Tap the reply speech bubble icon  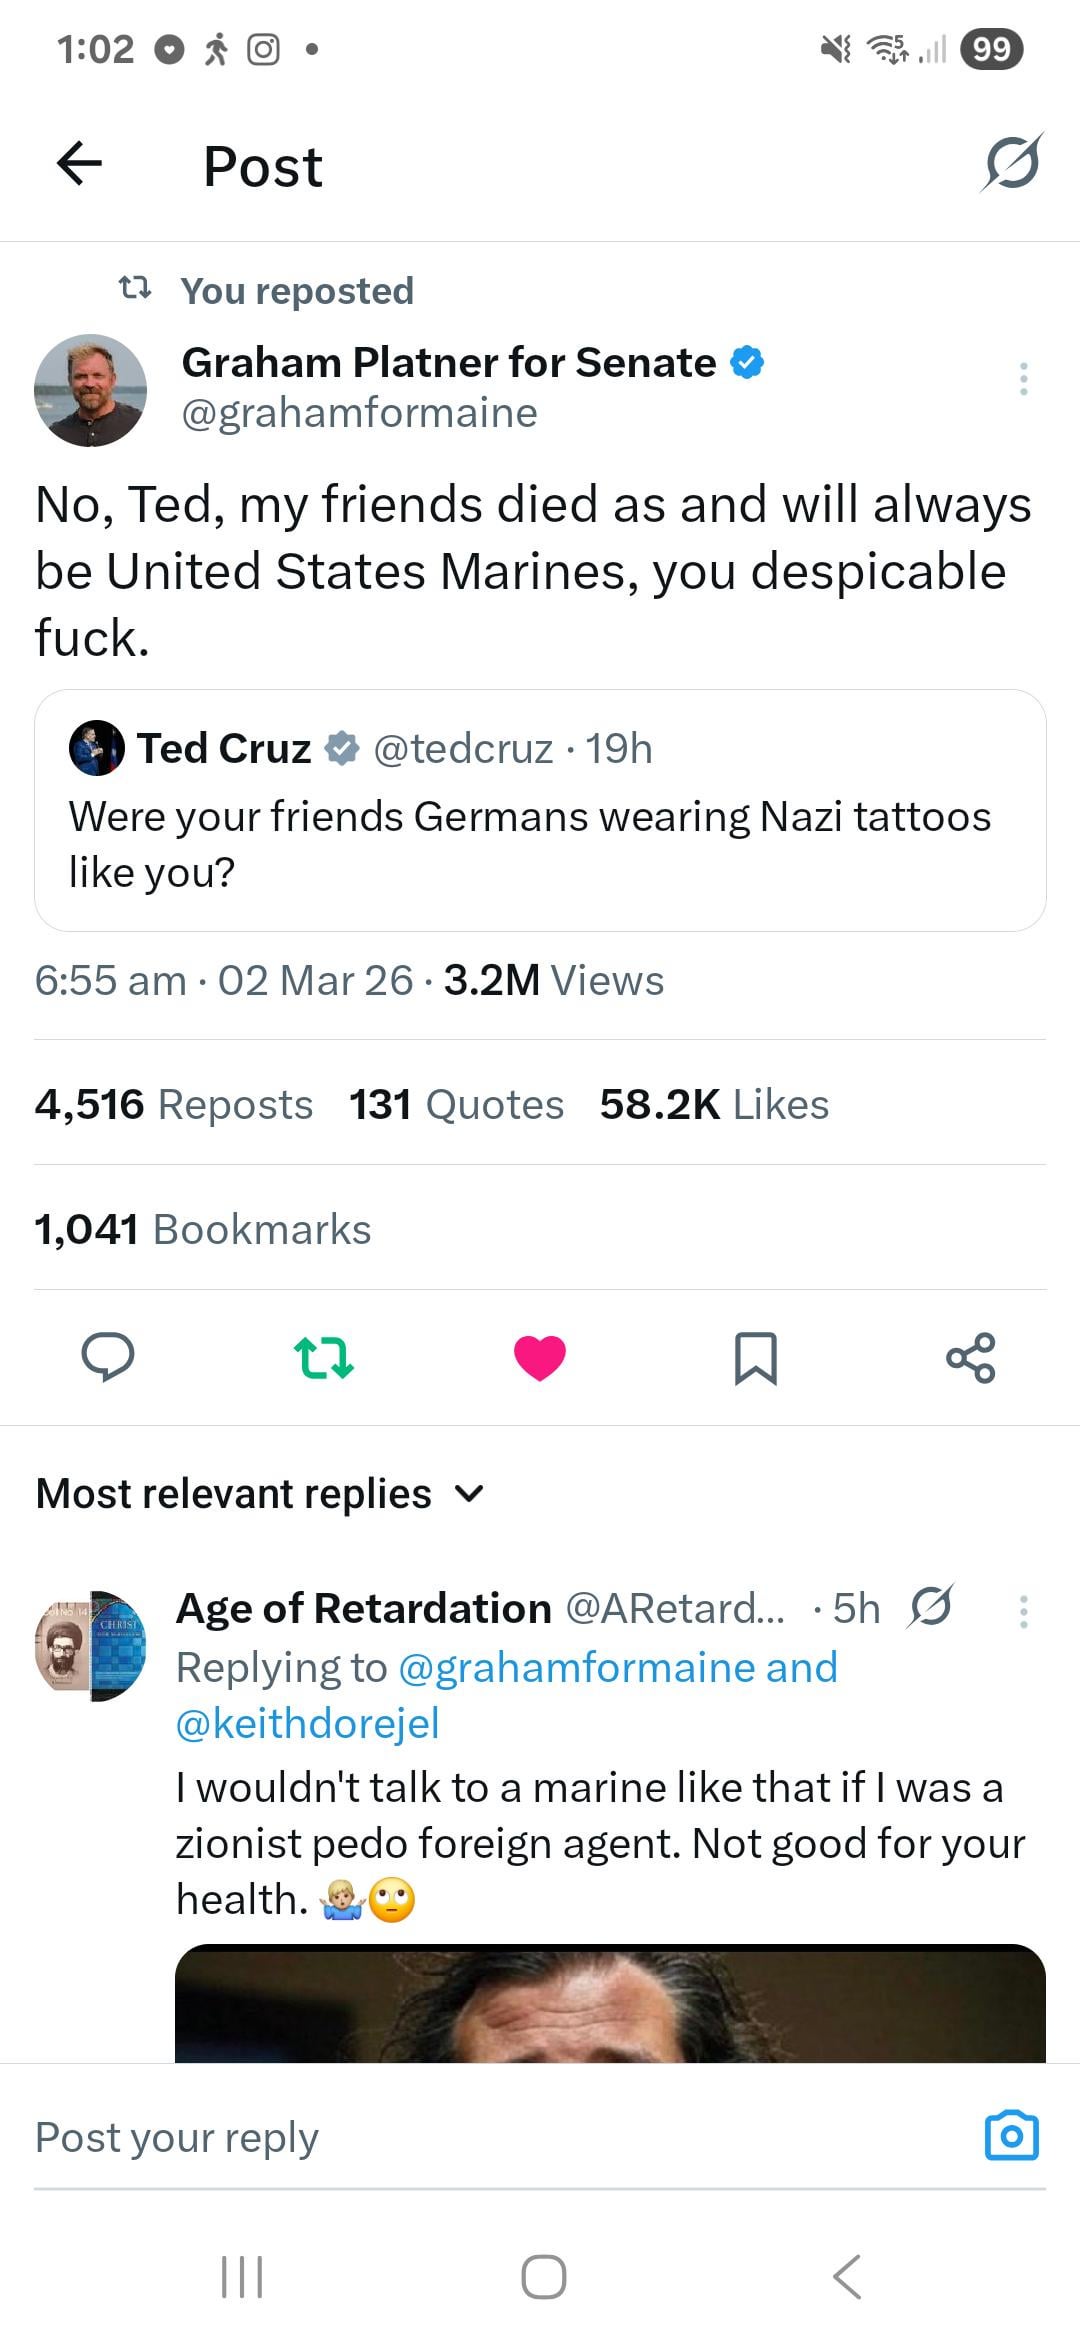(x=108, y=1357)
